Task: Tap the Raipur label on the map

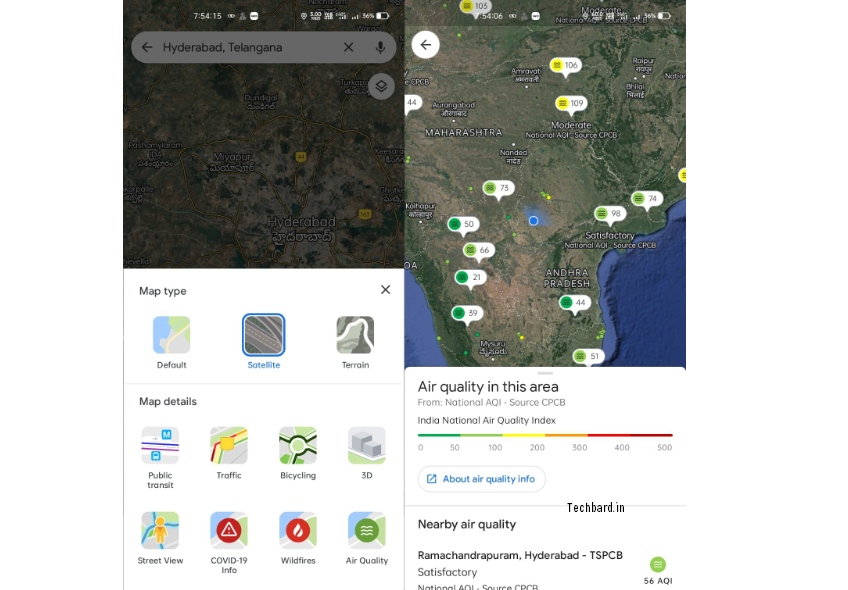Action: click(644, 65)
